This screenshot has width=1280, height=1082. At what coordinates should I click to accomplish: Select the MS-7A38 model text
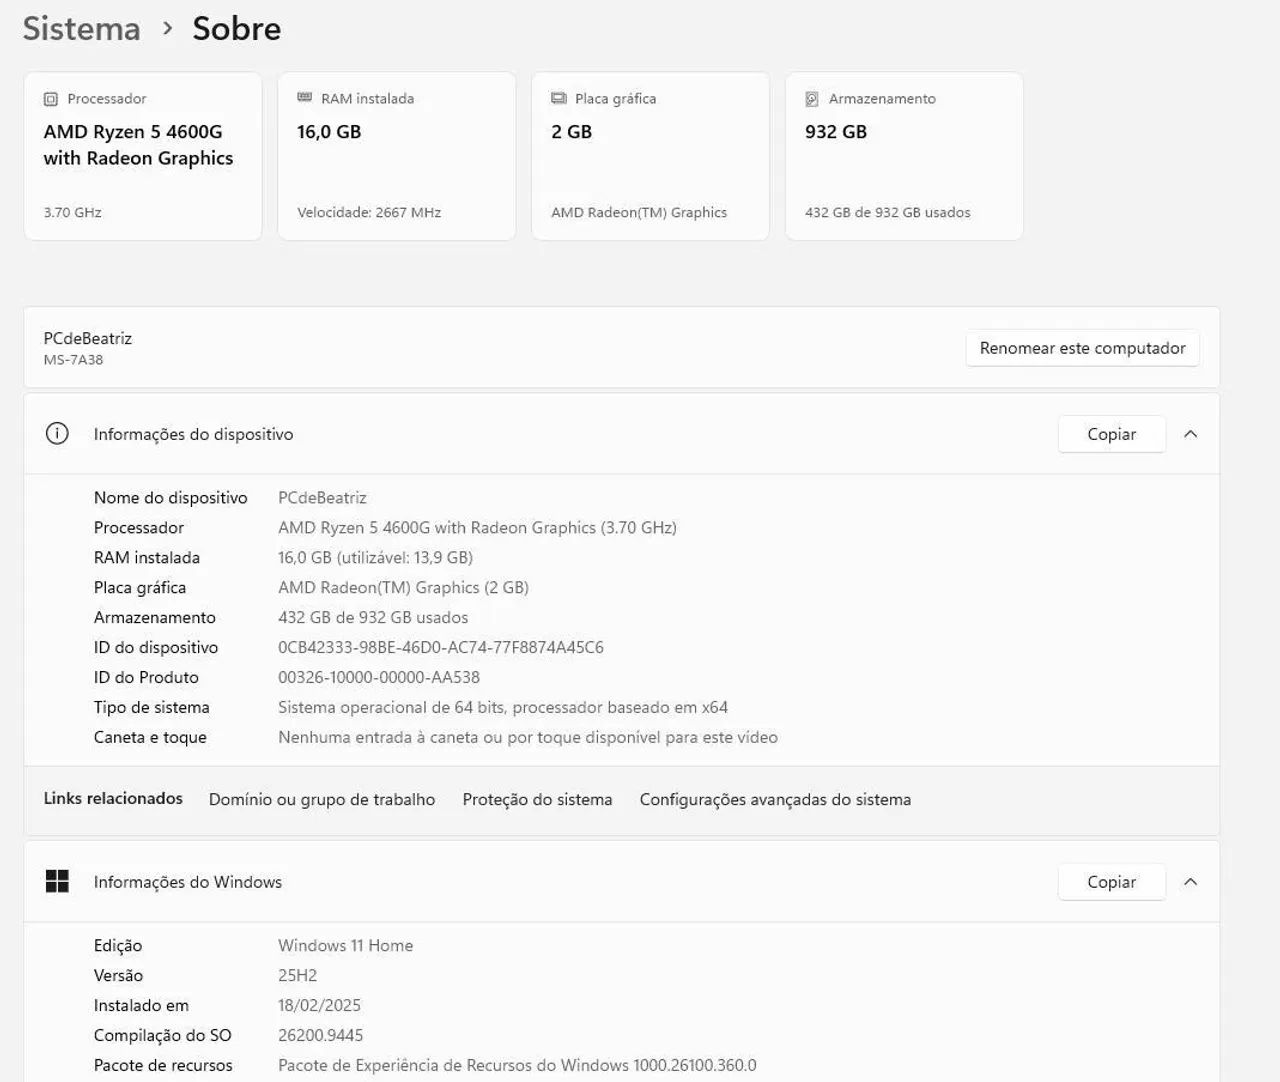(x=73, y=360)
